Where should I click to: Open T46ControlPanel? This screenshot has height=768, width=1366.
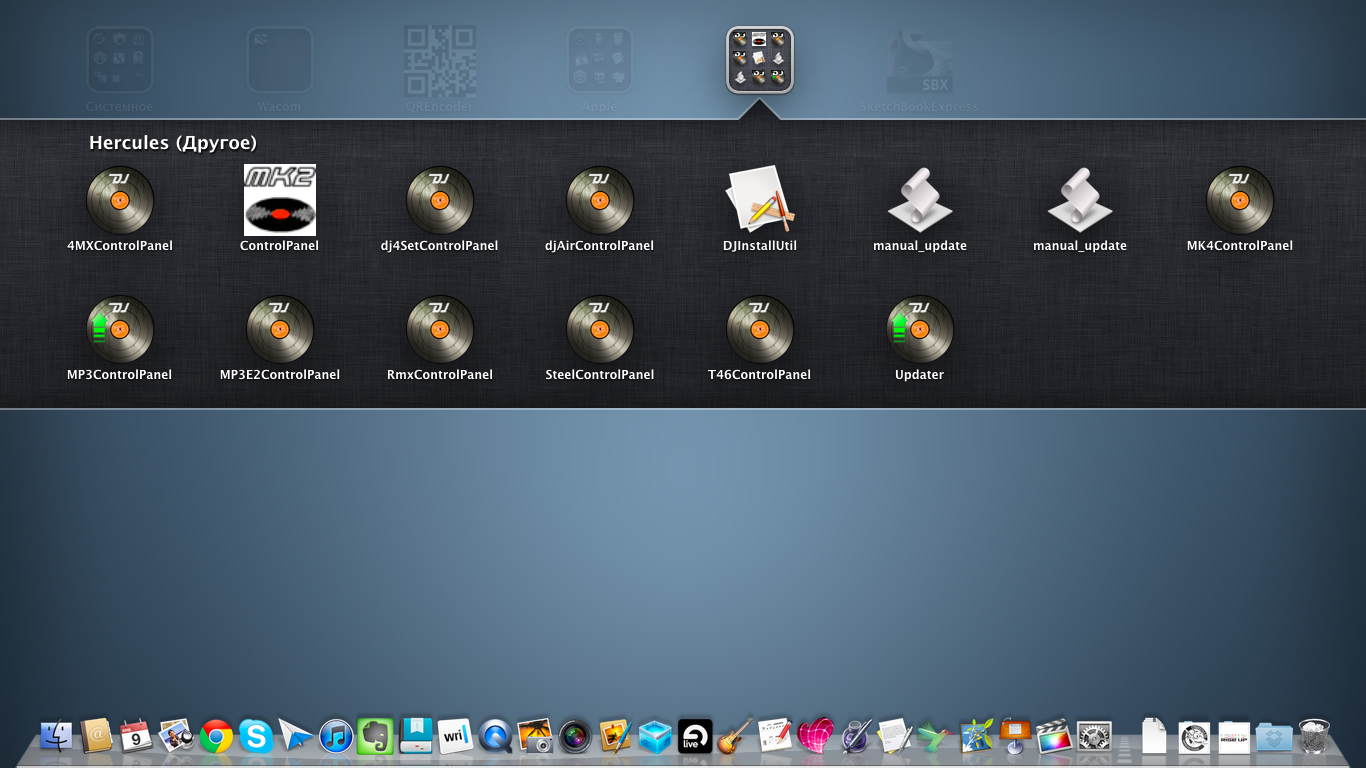(x=760, y=330)
